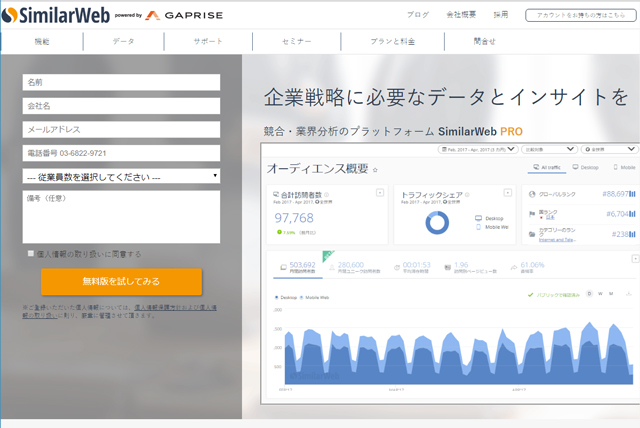Expand the Feb 2017 - Apr 2017 date dropdown
640x428 pixels.
click(478, 149)
